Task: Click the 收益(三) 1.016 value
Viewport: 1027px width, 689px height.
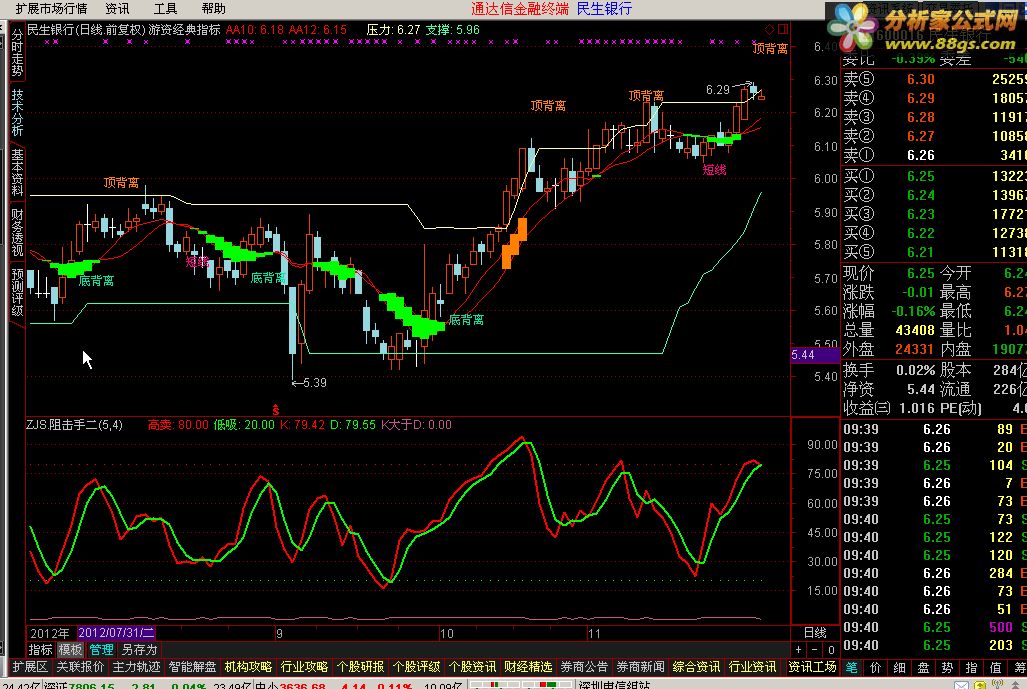Action: (916, 408)
